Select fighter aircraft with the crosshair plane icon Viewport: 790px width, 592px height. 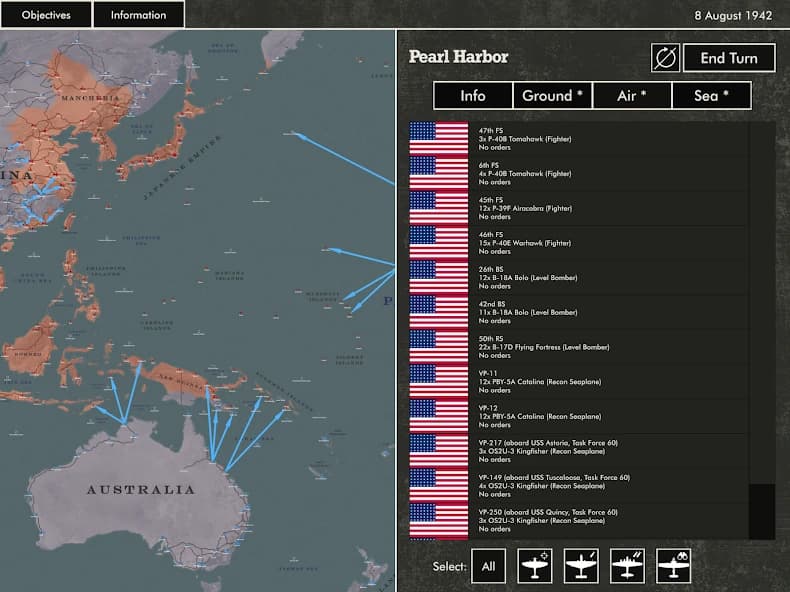(x=535, y=566)
